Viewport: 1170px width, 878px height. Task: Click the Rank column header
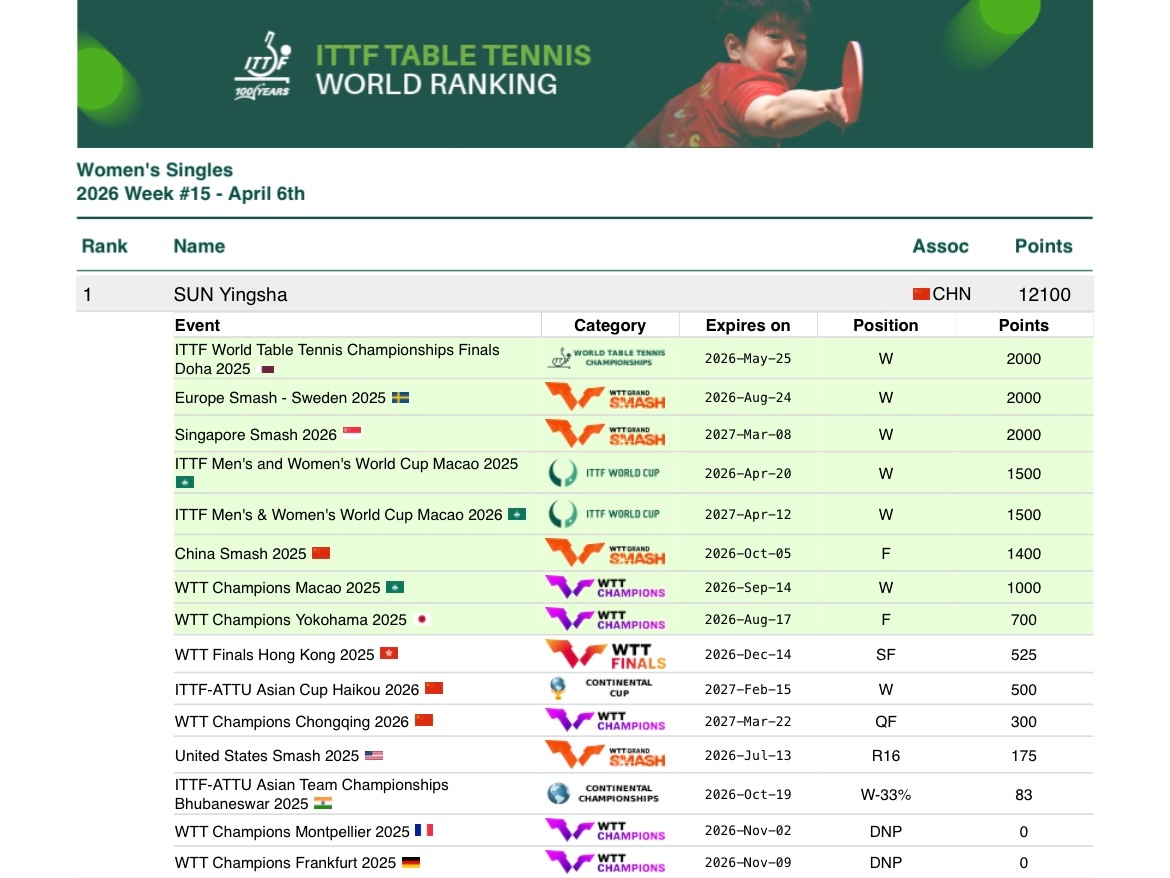point(104,246)
